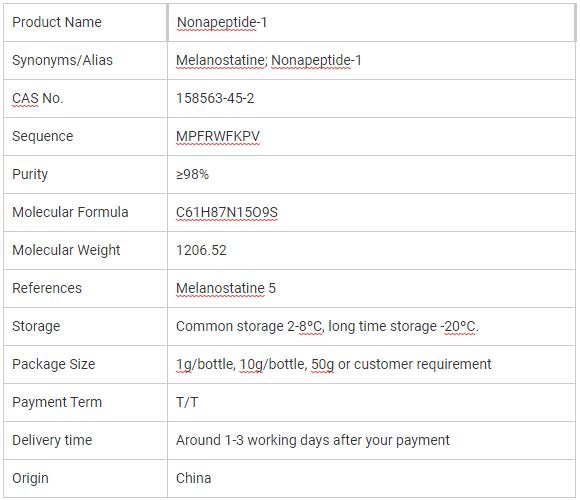Click the Nonapeptide-1 product name cell
This screenshot has width=580, height=500.
click(371, 23)
